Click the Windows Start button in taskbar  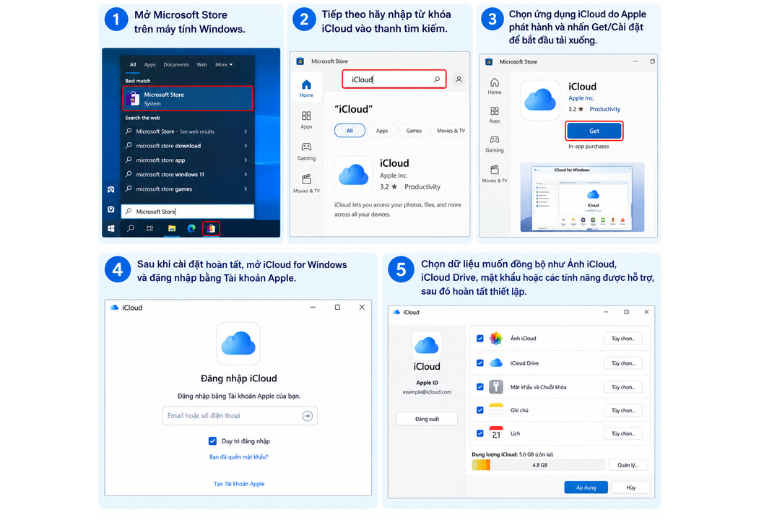point(111,228)
